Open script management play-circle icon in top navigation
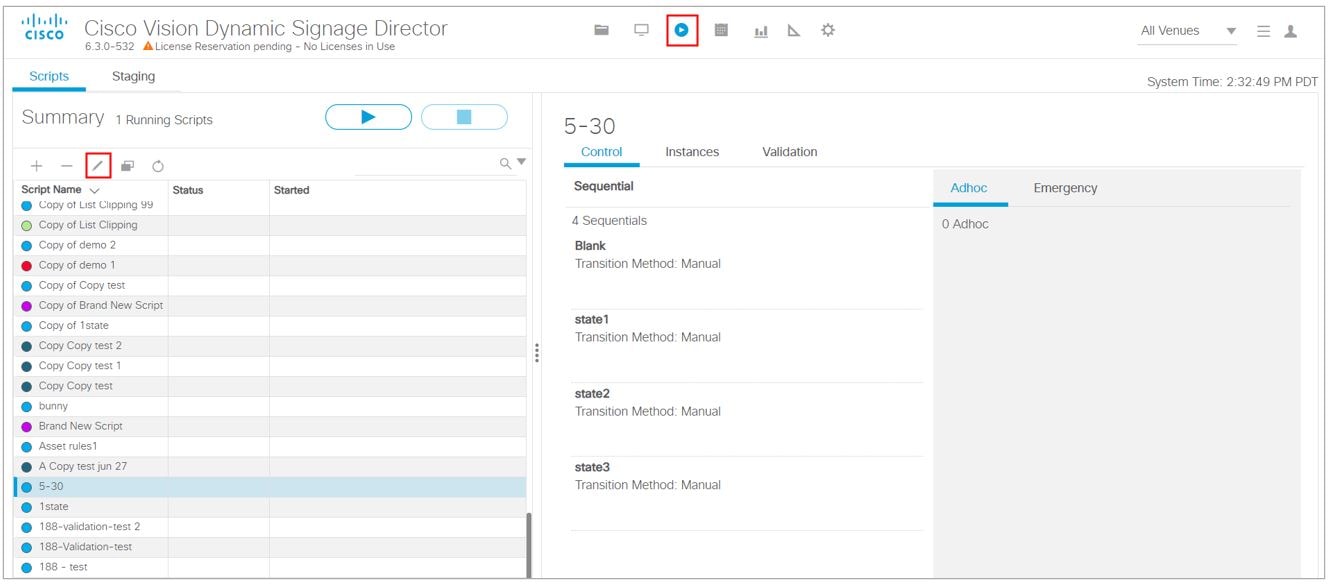 pos(681,30)
